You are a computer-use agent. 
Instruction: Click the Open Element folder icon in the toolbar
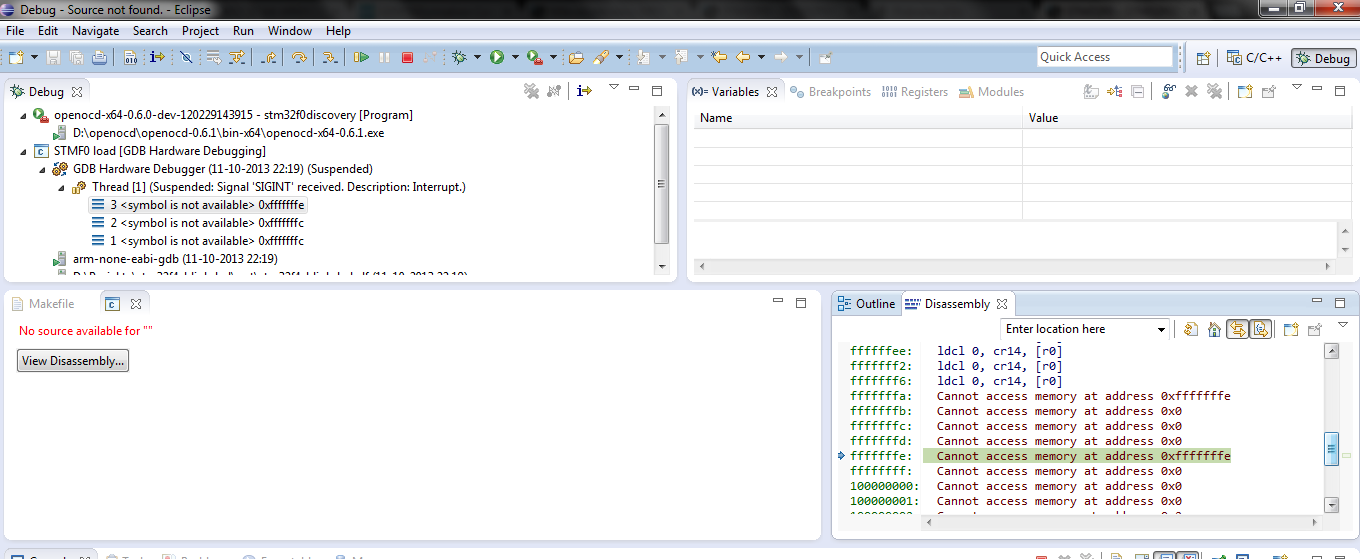pos(576,57)
